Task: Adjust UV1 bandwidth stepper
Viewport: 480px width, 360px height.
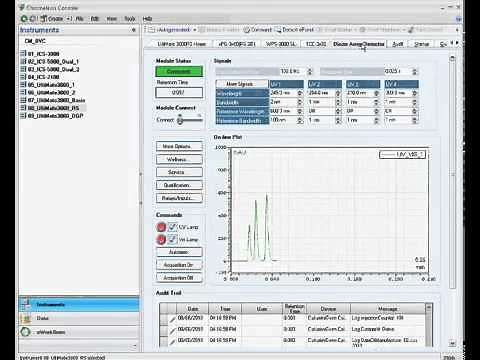Action: (x=300, y=102)
